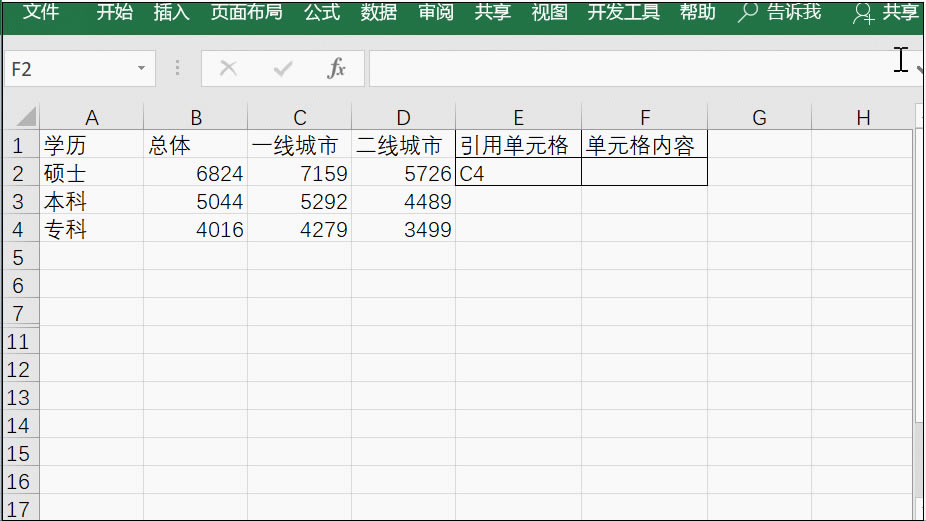The image size is (926, 521).
Task: Click cell with value 6824
Action: click(195, 172)
